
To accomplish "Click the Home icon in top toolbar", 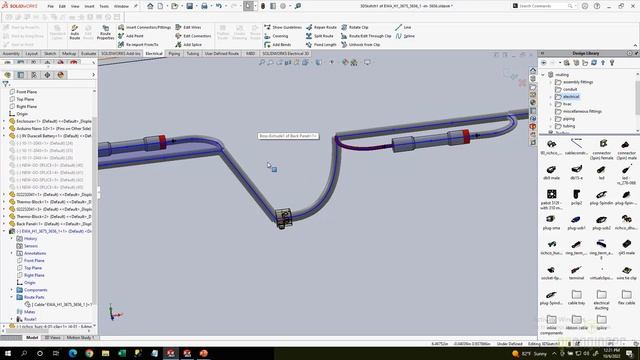I will [x=150, y=6].
